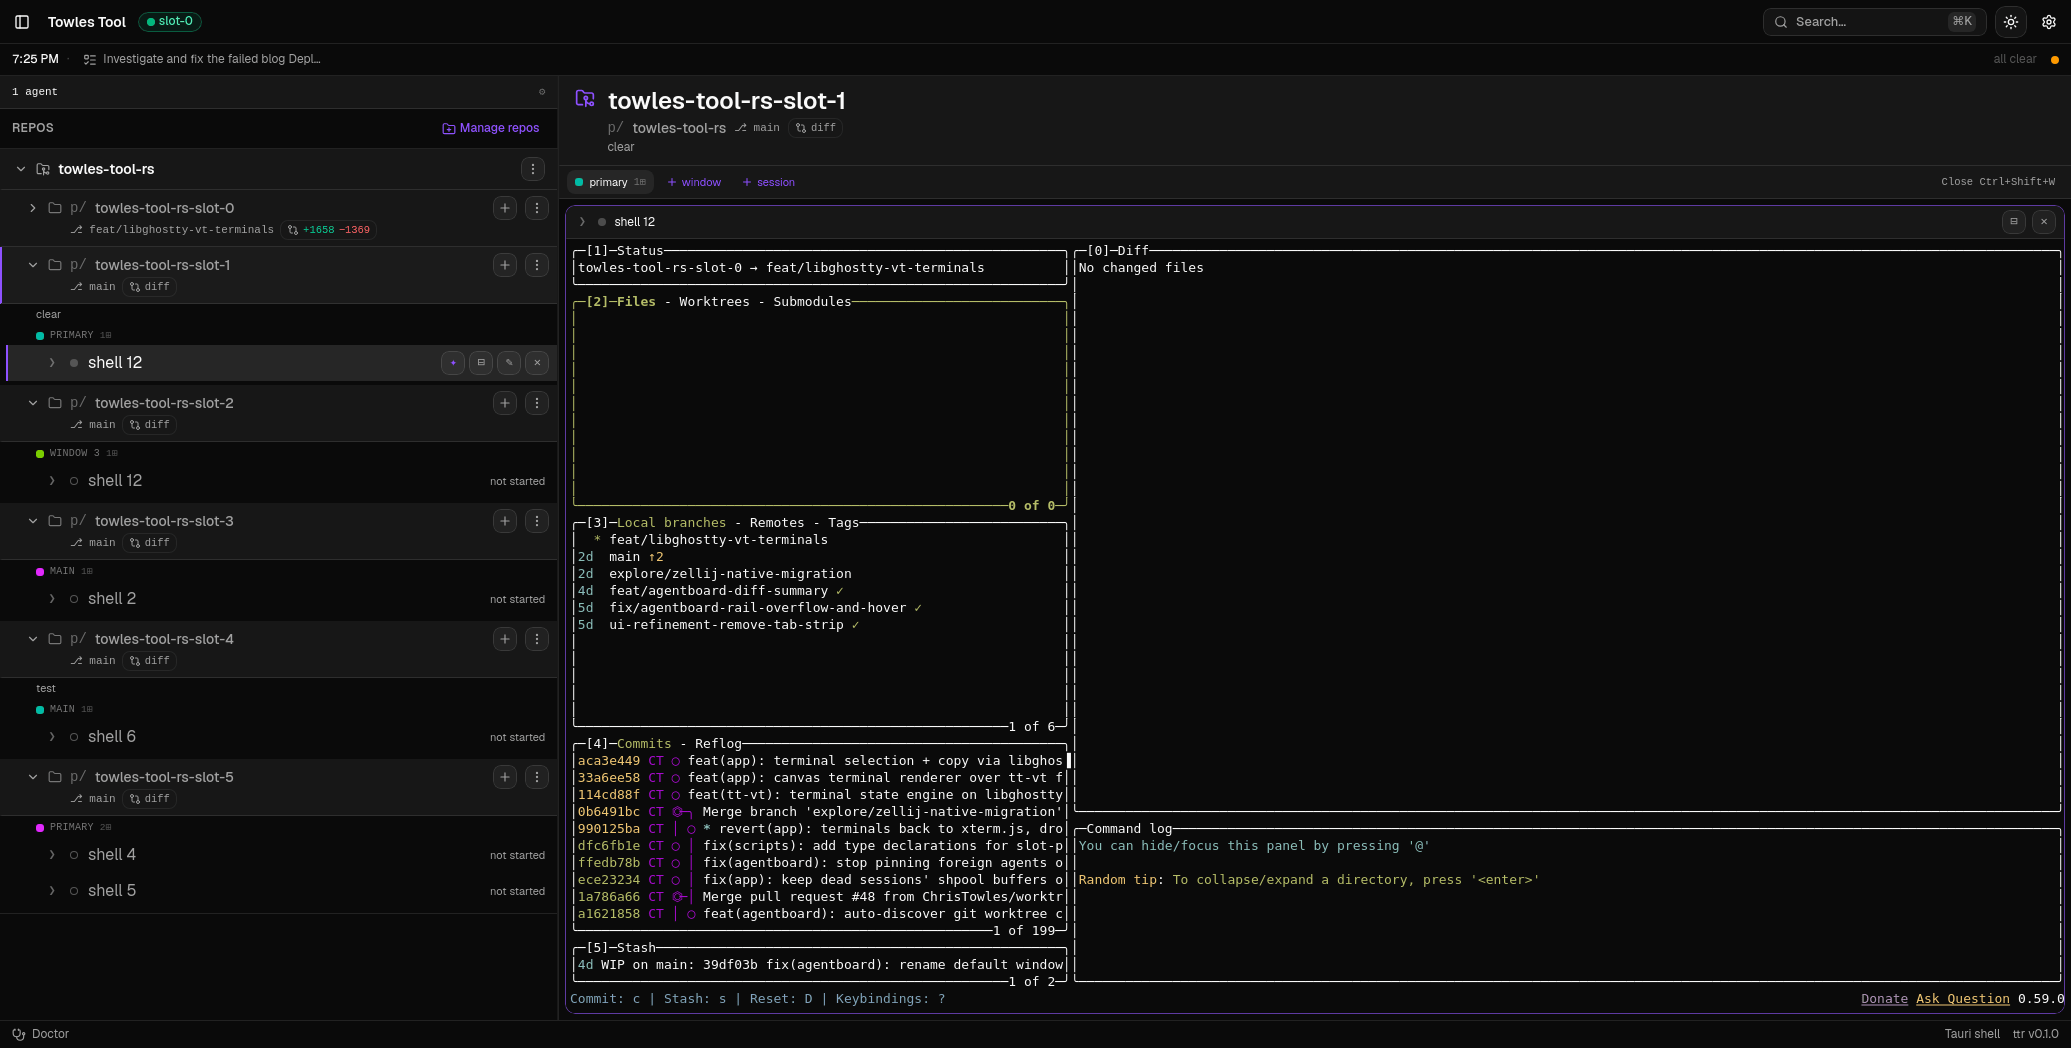Image resolution: width=2071 pixels, height=1048 pixels.
Task: Open the diff badge under slot-3
Action: (x=149, y=543)
